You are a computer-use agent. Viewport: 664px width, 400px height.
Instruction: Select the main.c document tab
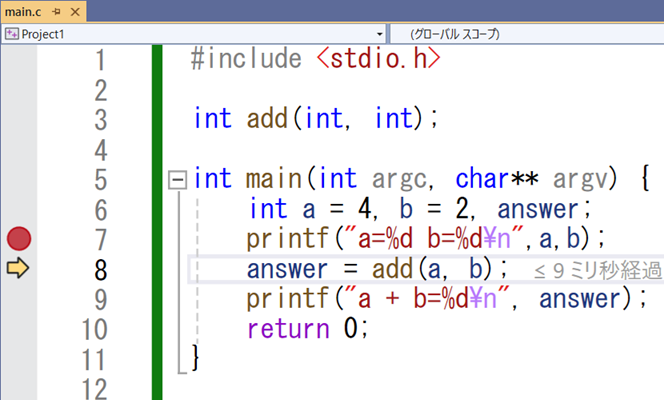(x=24, y=12)
